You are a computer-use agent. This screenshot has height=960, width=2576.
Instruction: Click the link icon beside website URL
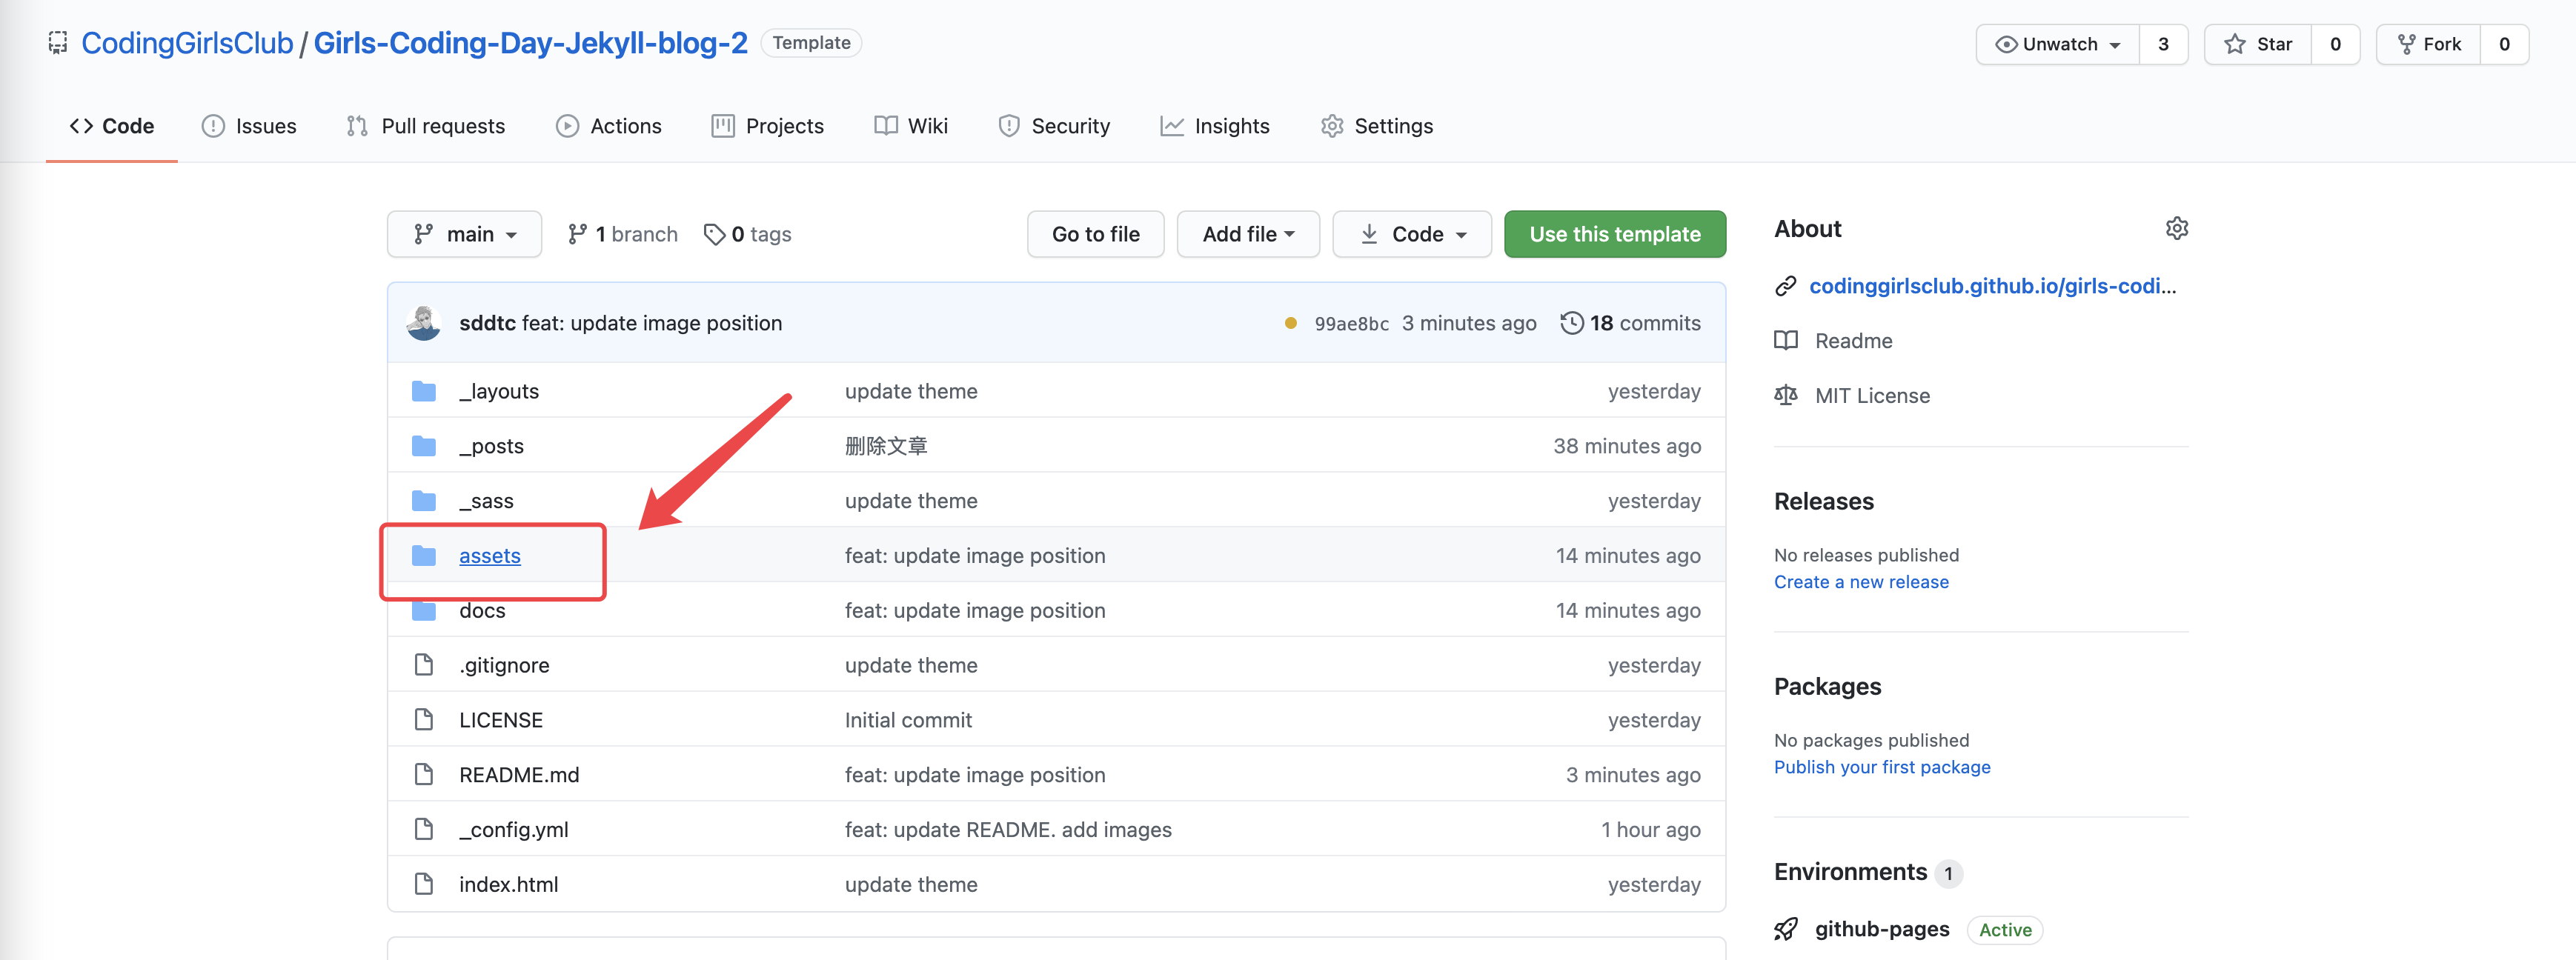pyautogui.click(x=1785, y=286)
